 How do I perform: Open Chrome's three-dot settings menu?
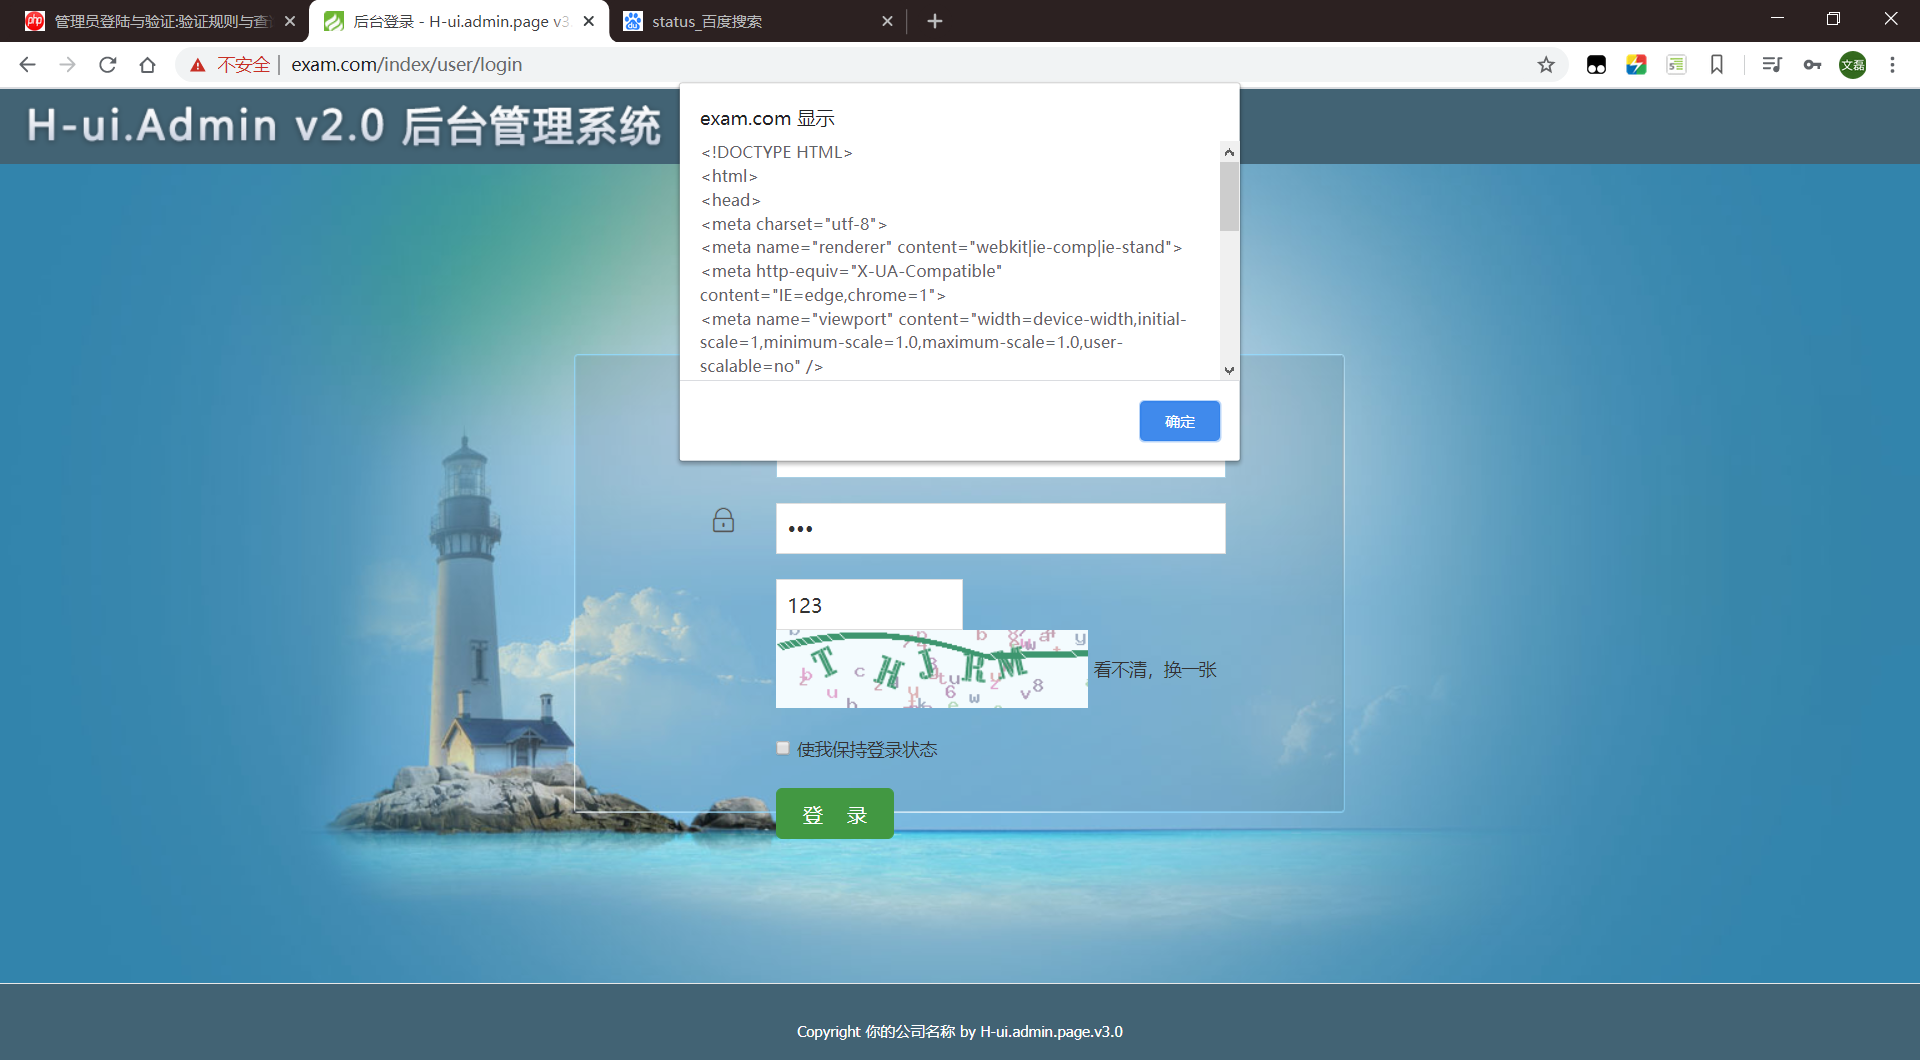pos(1892,64)
